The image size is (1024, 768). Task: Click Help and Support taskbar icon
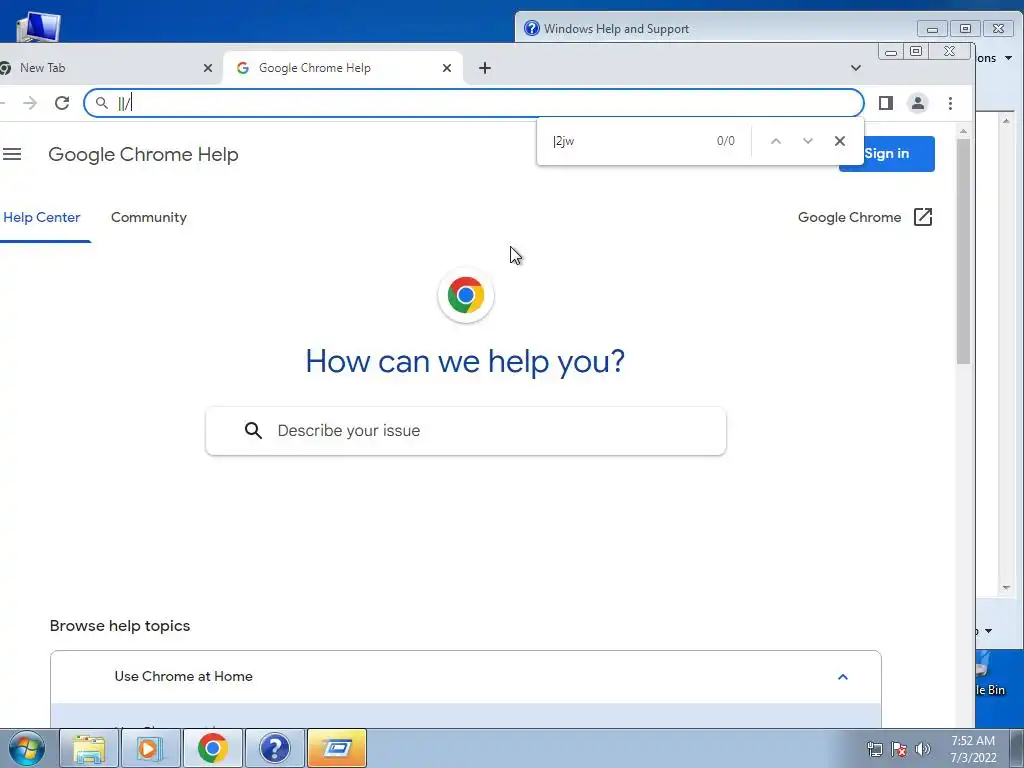[274, 748]
